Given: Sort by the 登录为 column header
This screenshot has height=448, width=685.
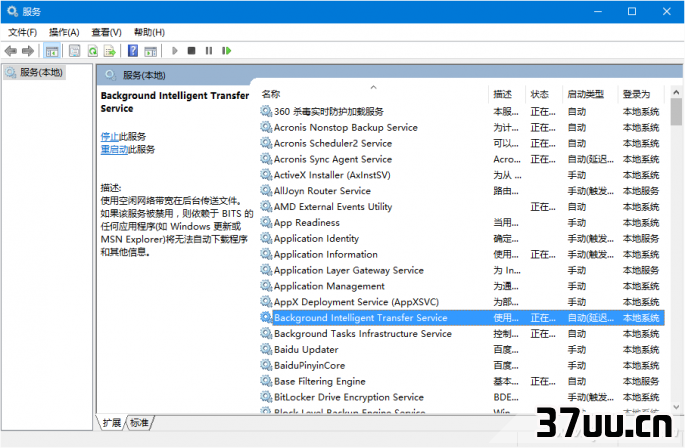Looking at the screenshot, I should pyautogui.click(x=641, y=94).
